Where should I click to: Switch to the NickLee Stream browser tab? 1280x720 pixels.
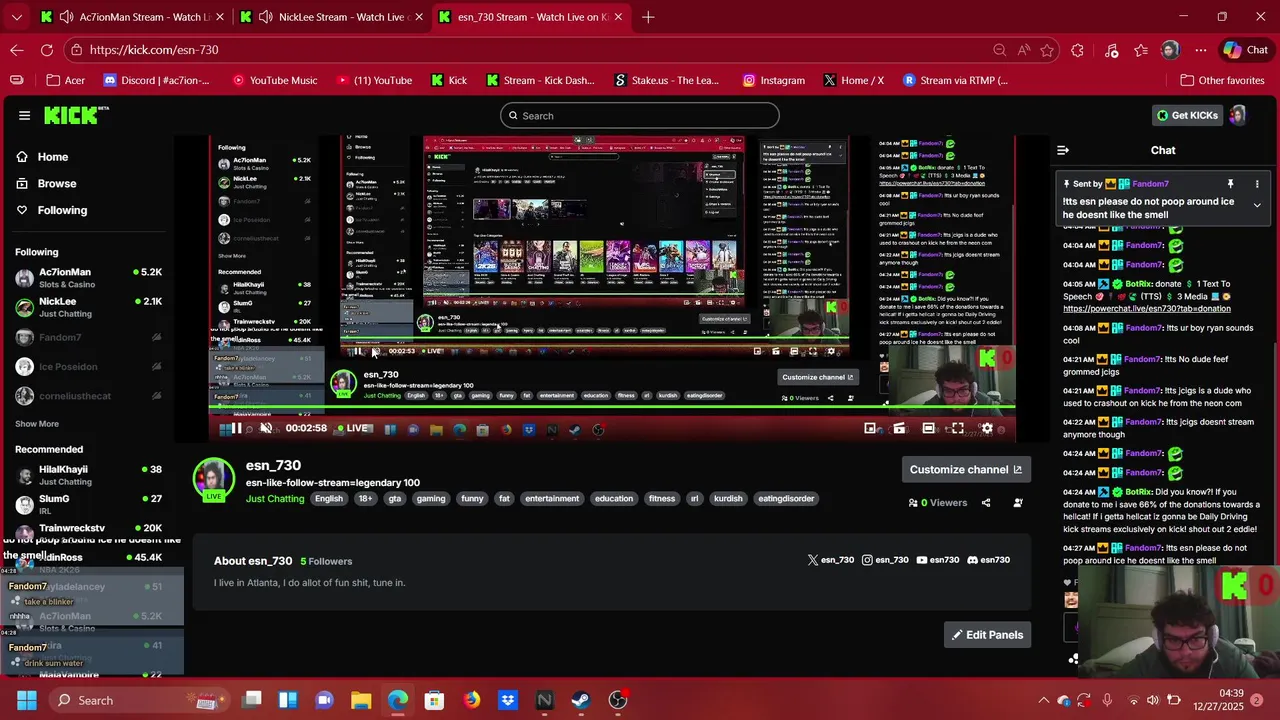(330, 17)
